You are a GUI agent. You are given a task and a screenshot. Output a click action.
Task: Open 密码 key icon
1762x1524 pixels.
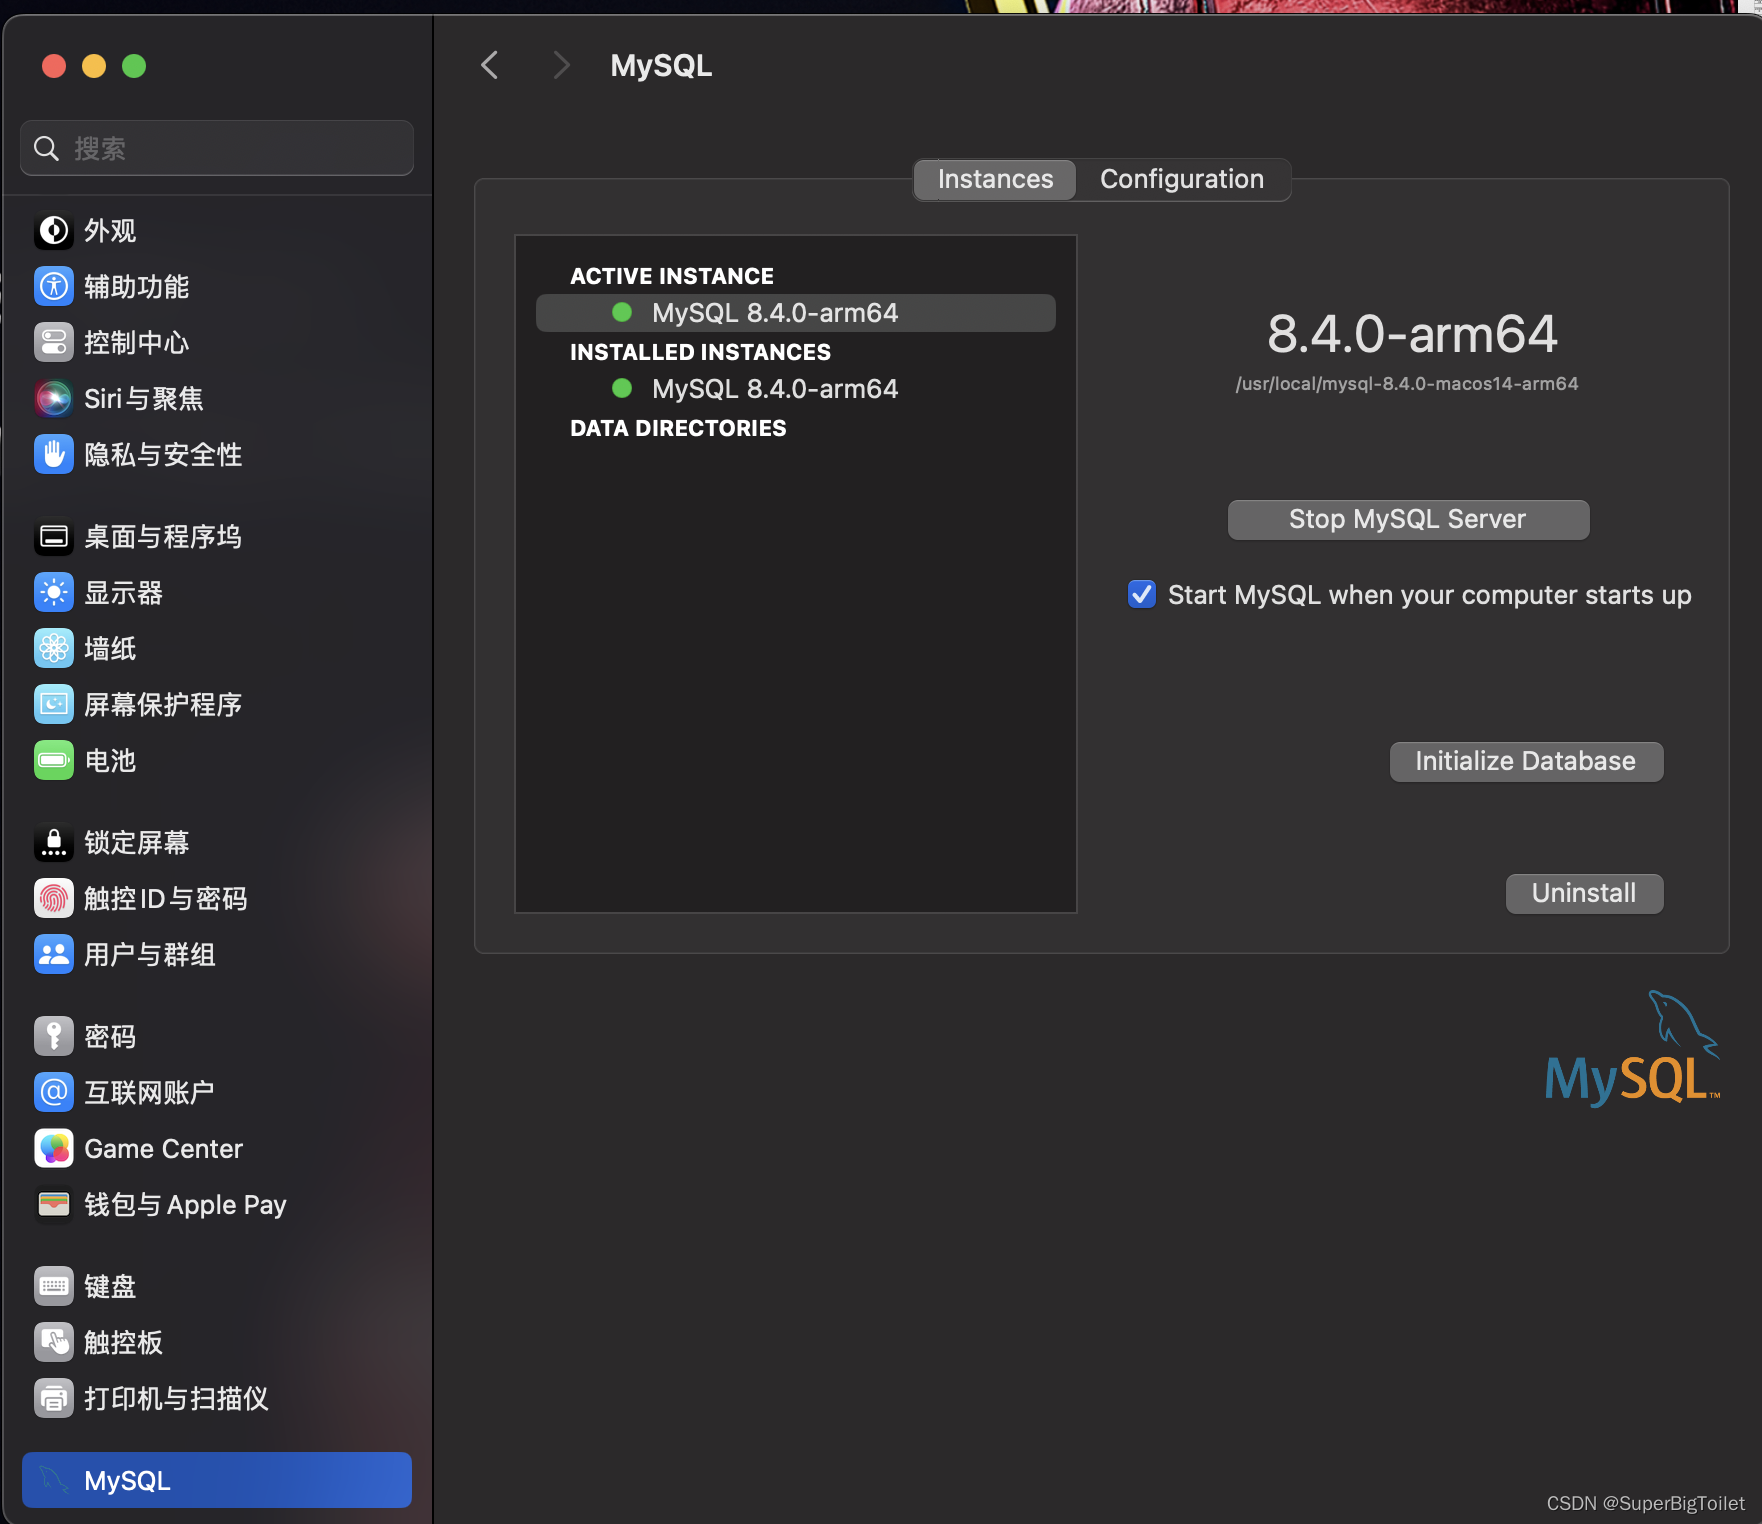tap(54, 1037)
